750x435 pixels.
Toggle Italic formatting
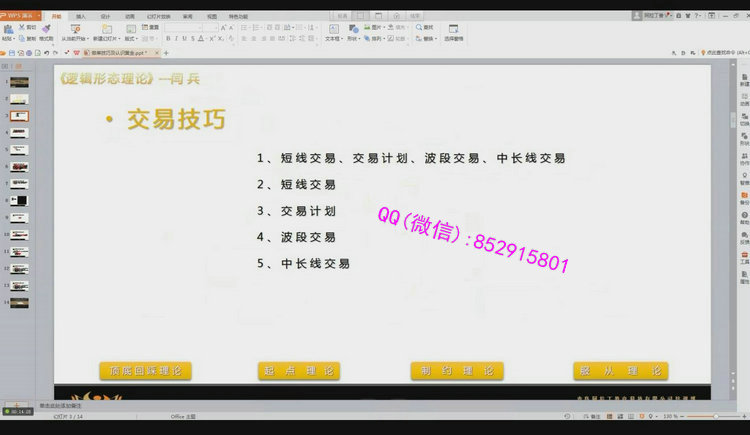[x=178, y=38]
